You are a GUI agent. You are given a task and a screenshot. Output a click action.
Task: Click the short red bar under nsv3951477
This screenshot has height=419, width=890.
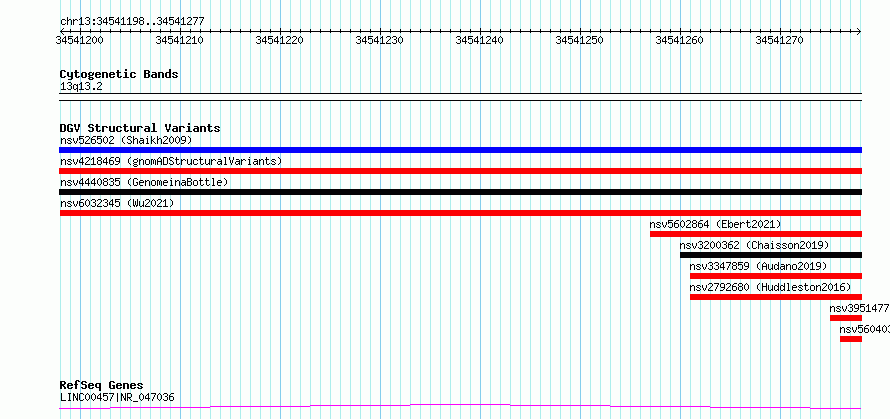coord(846,318)
